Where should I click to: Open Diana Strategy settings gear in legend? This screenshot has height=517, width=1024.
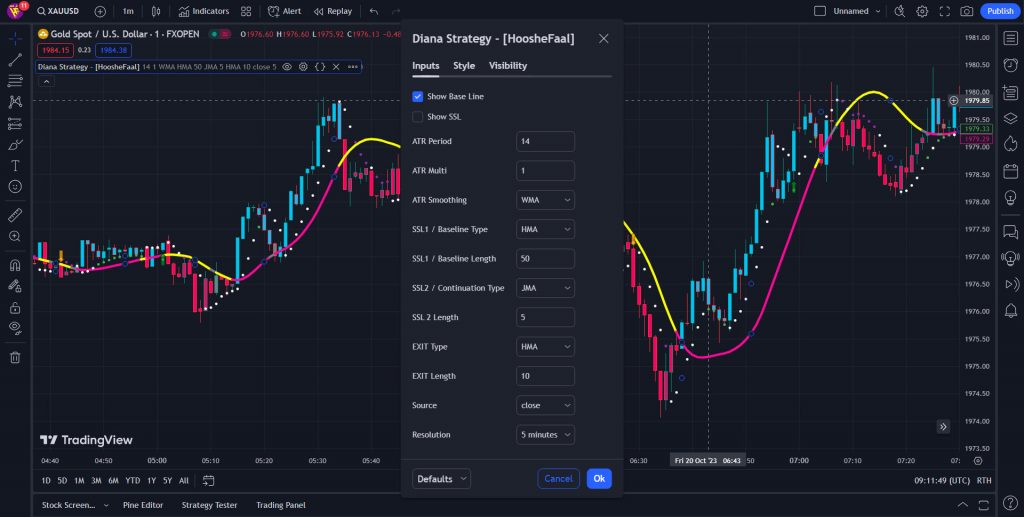point(303,67)
